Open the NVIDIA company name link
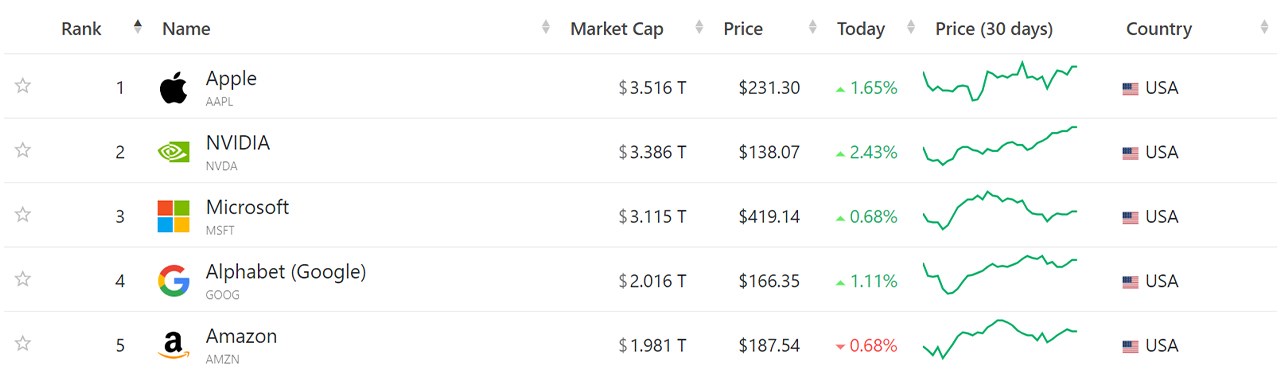 [238, 143]
